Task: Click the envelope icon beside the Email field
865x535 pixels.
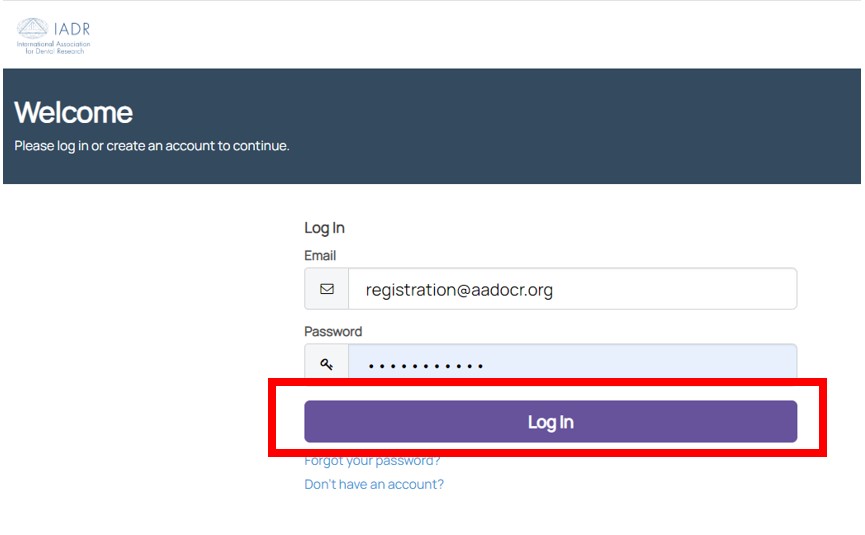Action: point(327,289)
